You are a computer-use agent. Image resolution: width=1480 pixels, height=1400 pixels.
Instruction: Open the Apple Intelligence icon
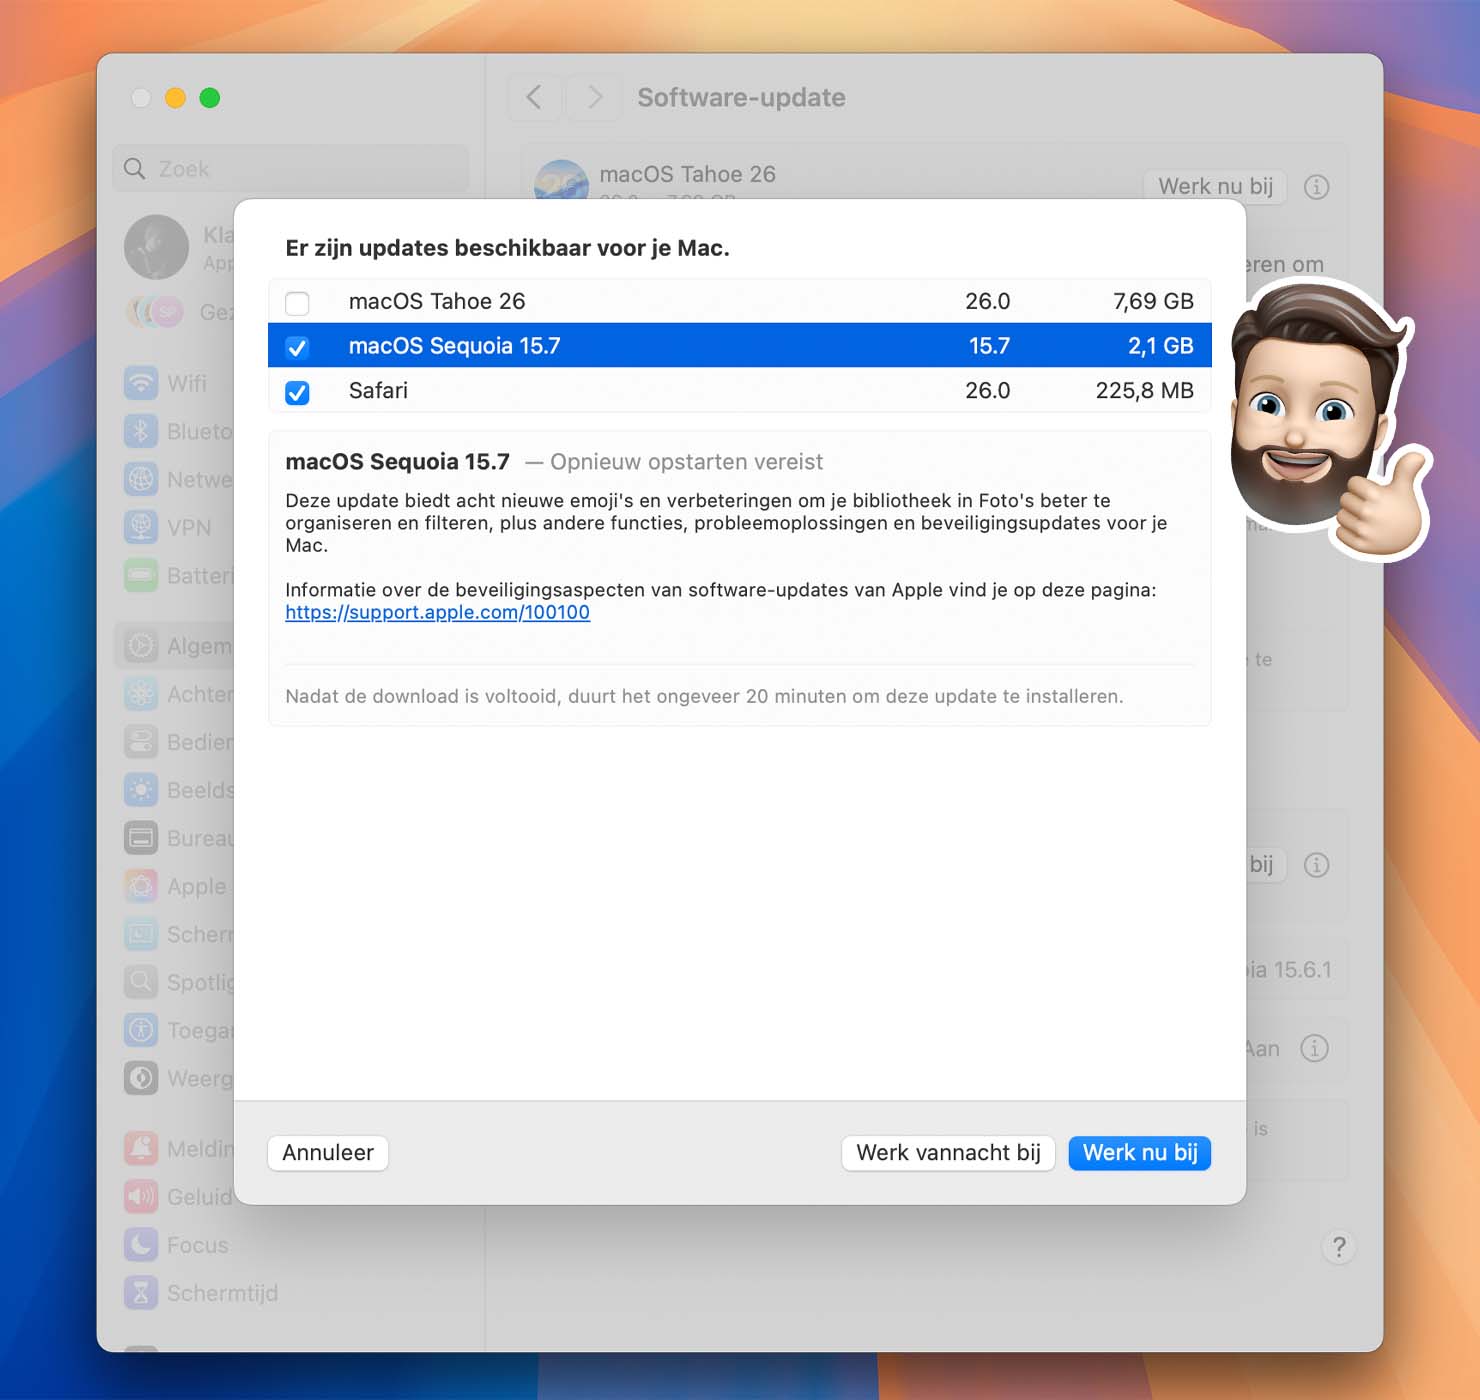(141, 886)
